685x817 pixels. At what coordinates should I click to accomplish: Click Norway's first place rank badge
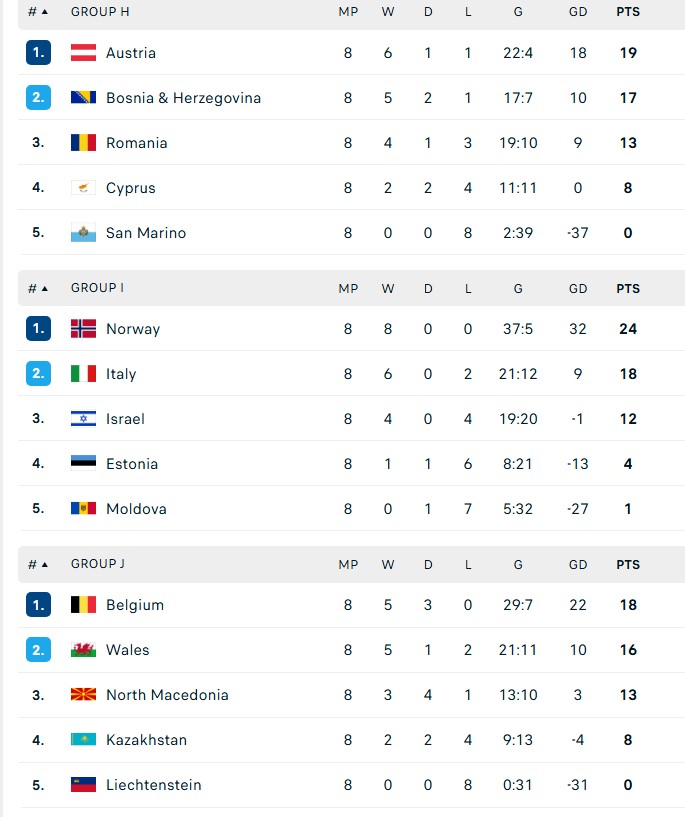(x=38, y=329)
